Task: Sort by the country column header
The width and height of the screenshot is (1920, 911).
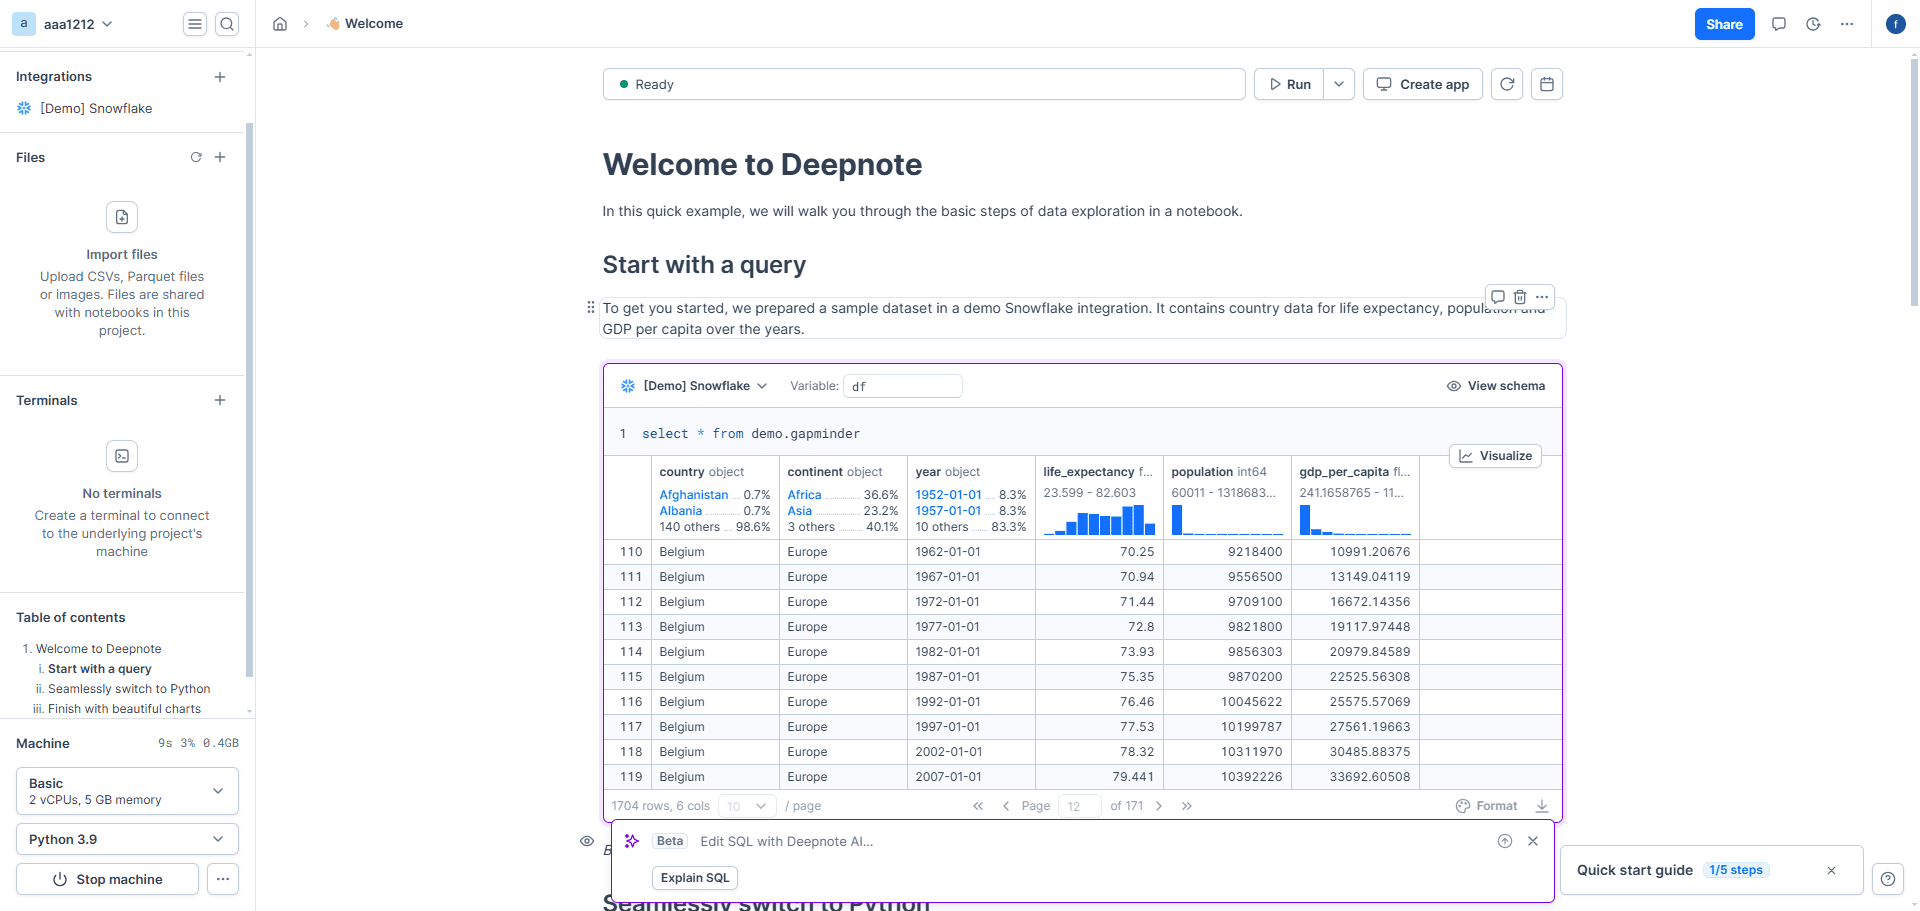Action: (x=701, y=472)
